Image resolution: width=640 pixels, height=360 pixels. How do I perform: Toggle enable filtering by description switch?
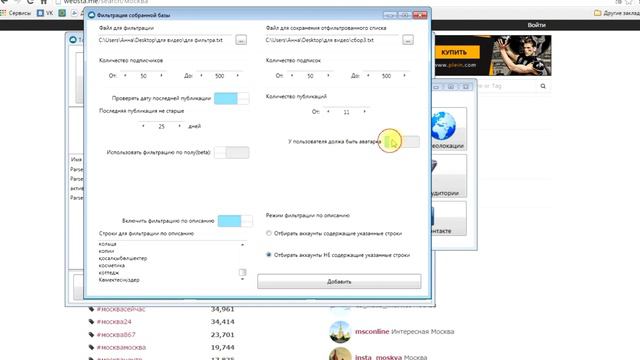coord(235,221)
